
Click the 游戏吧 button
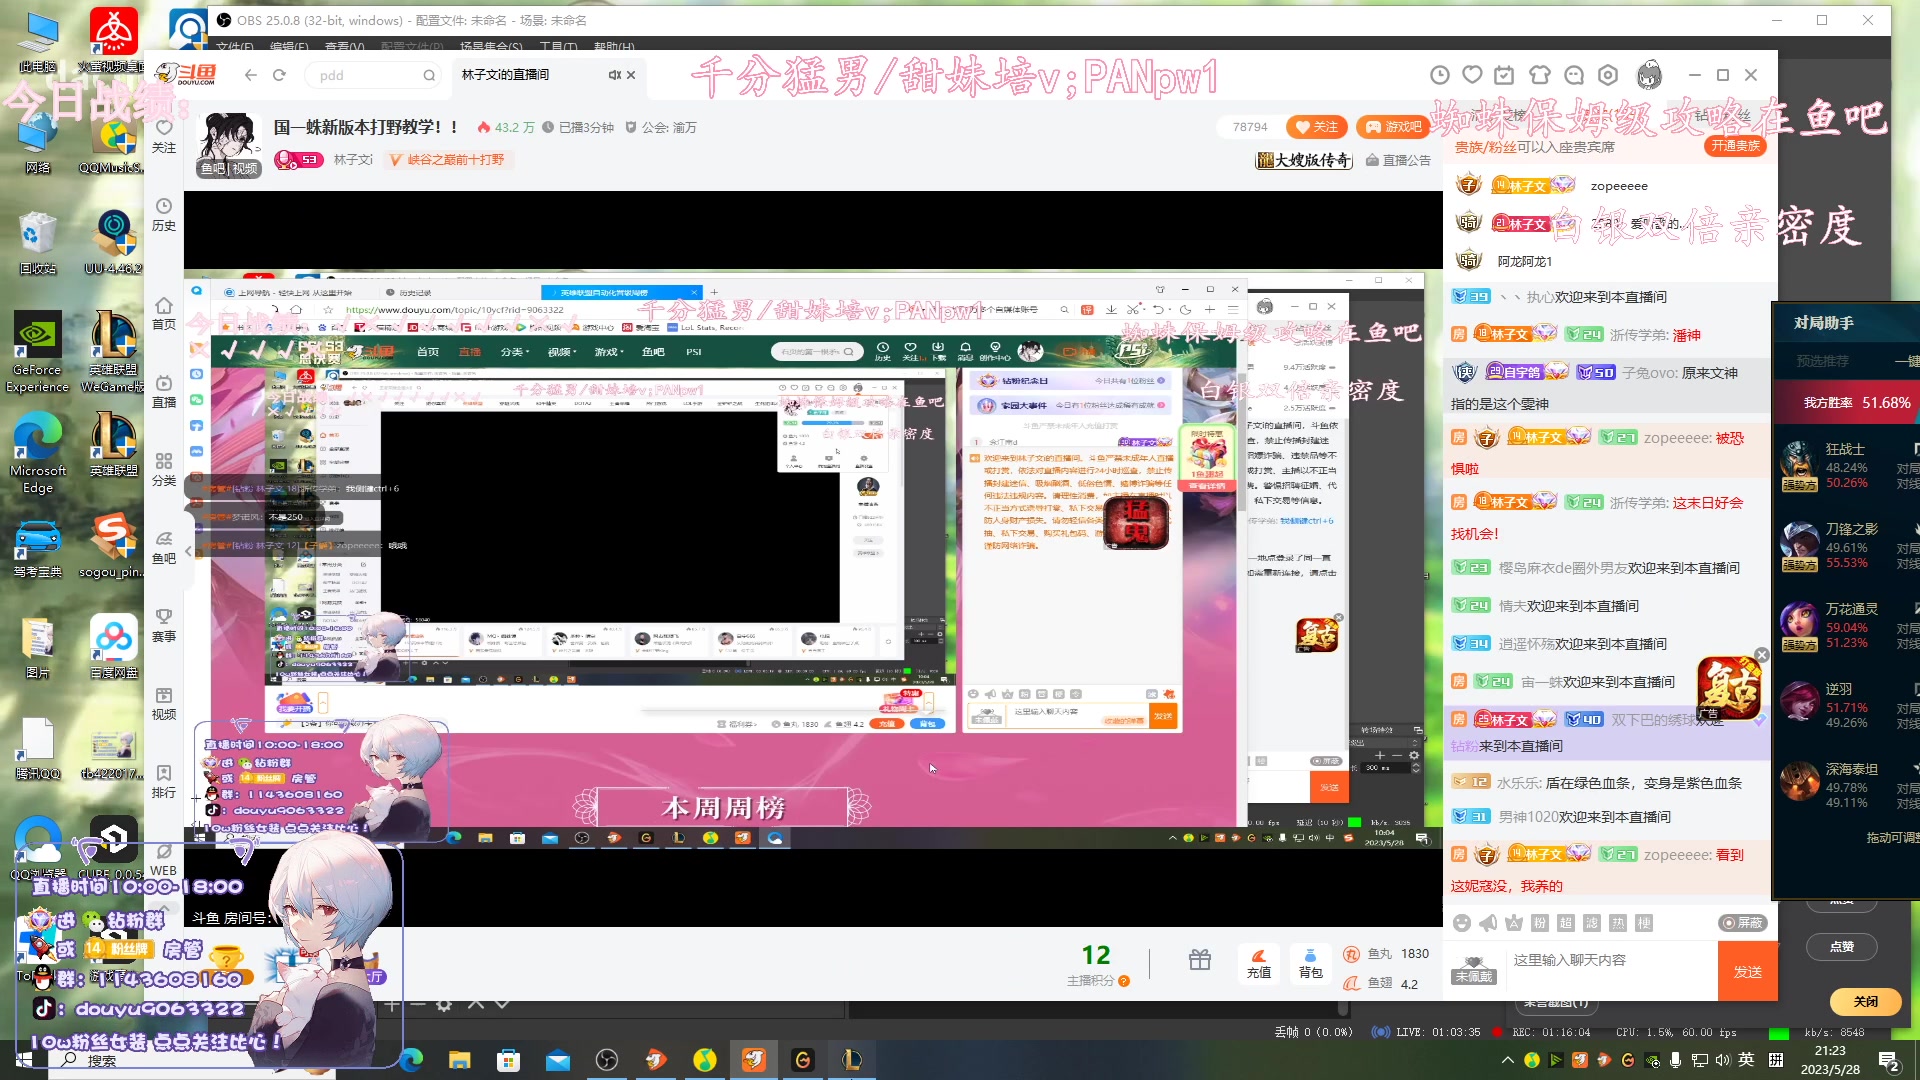click(x=1393, y=127)
